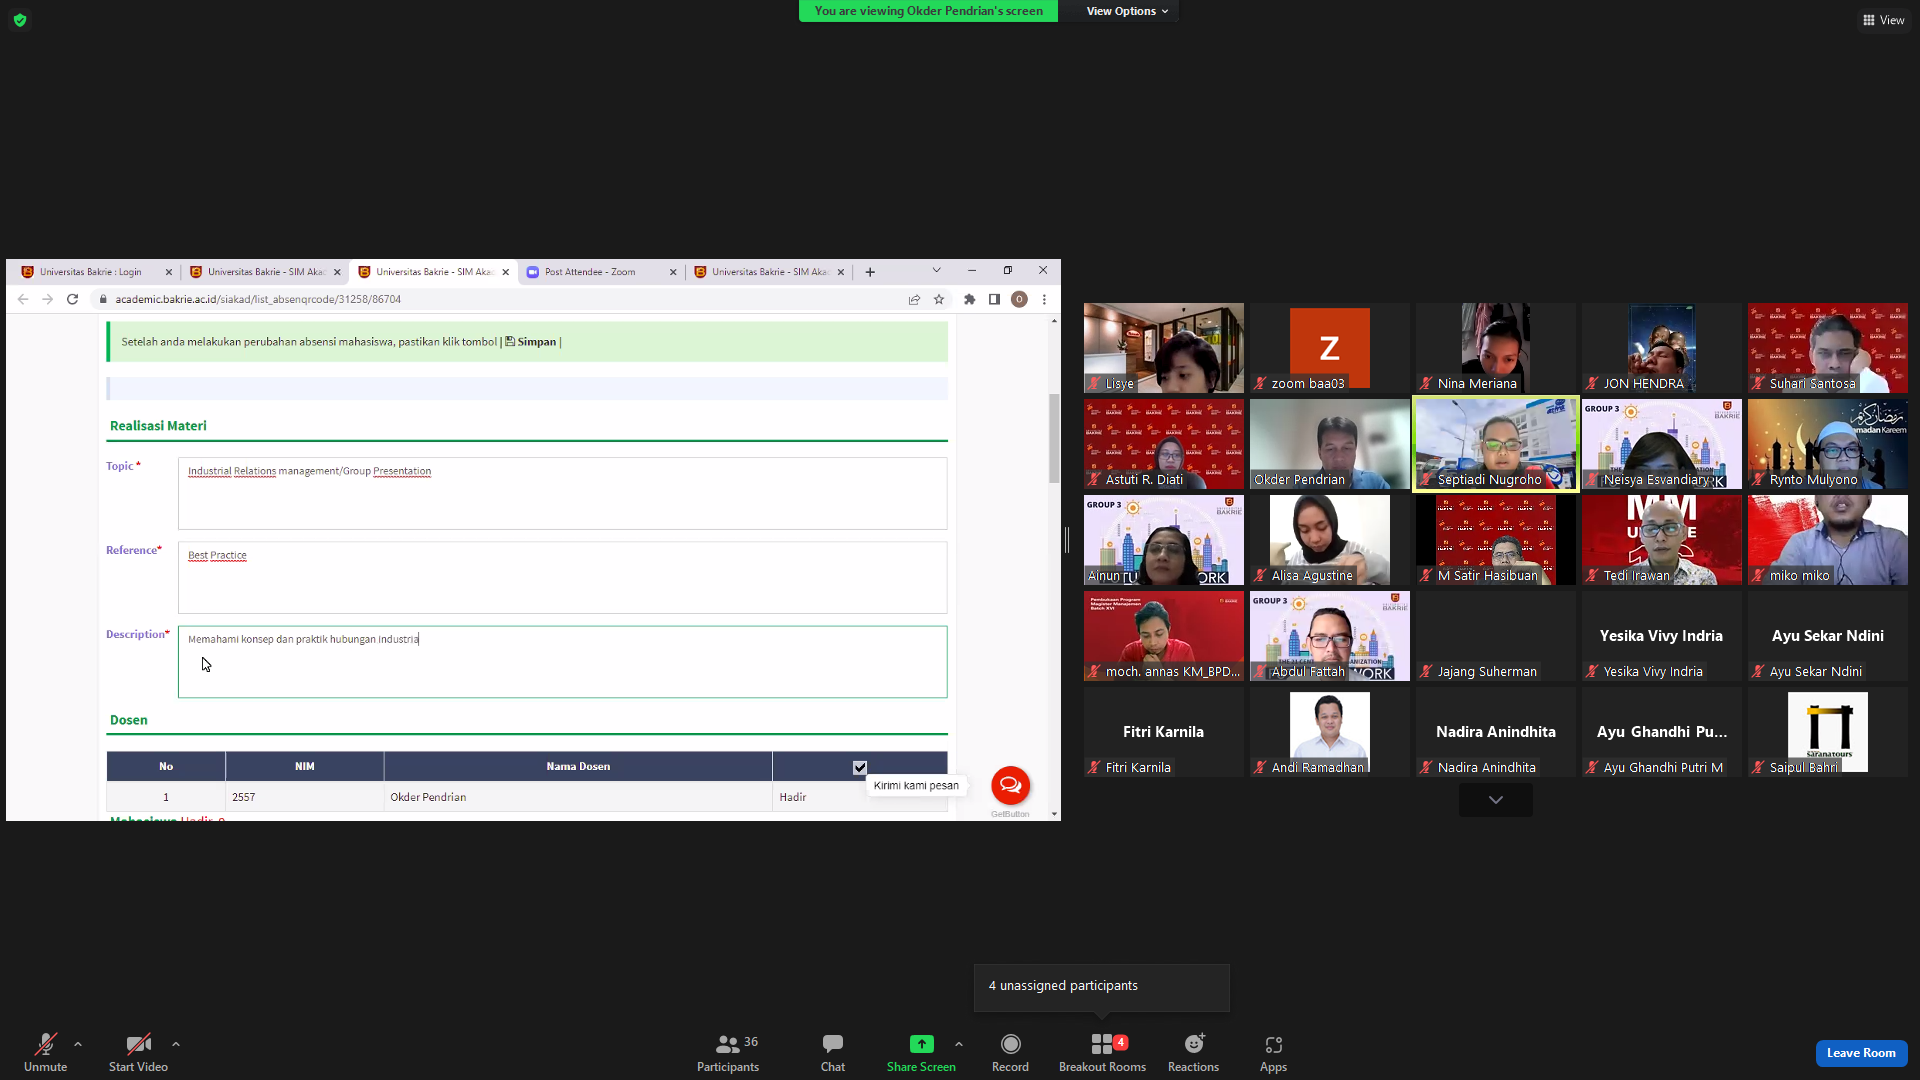Select Rynto Mulyono's video tile
1920x1080 pixels.
click(x=1827, y=444)
